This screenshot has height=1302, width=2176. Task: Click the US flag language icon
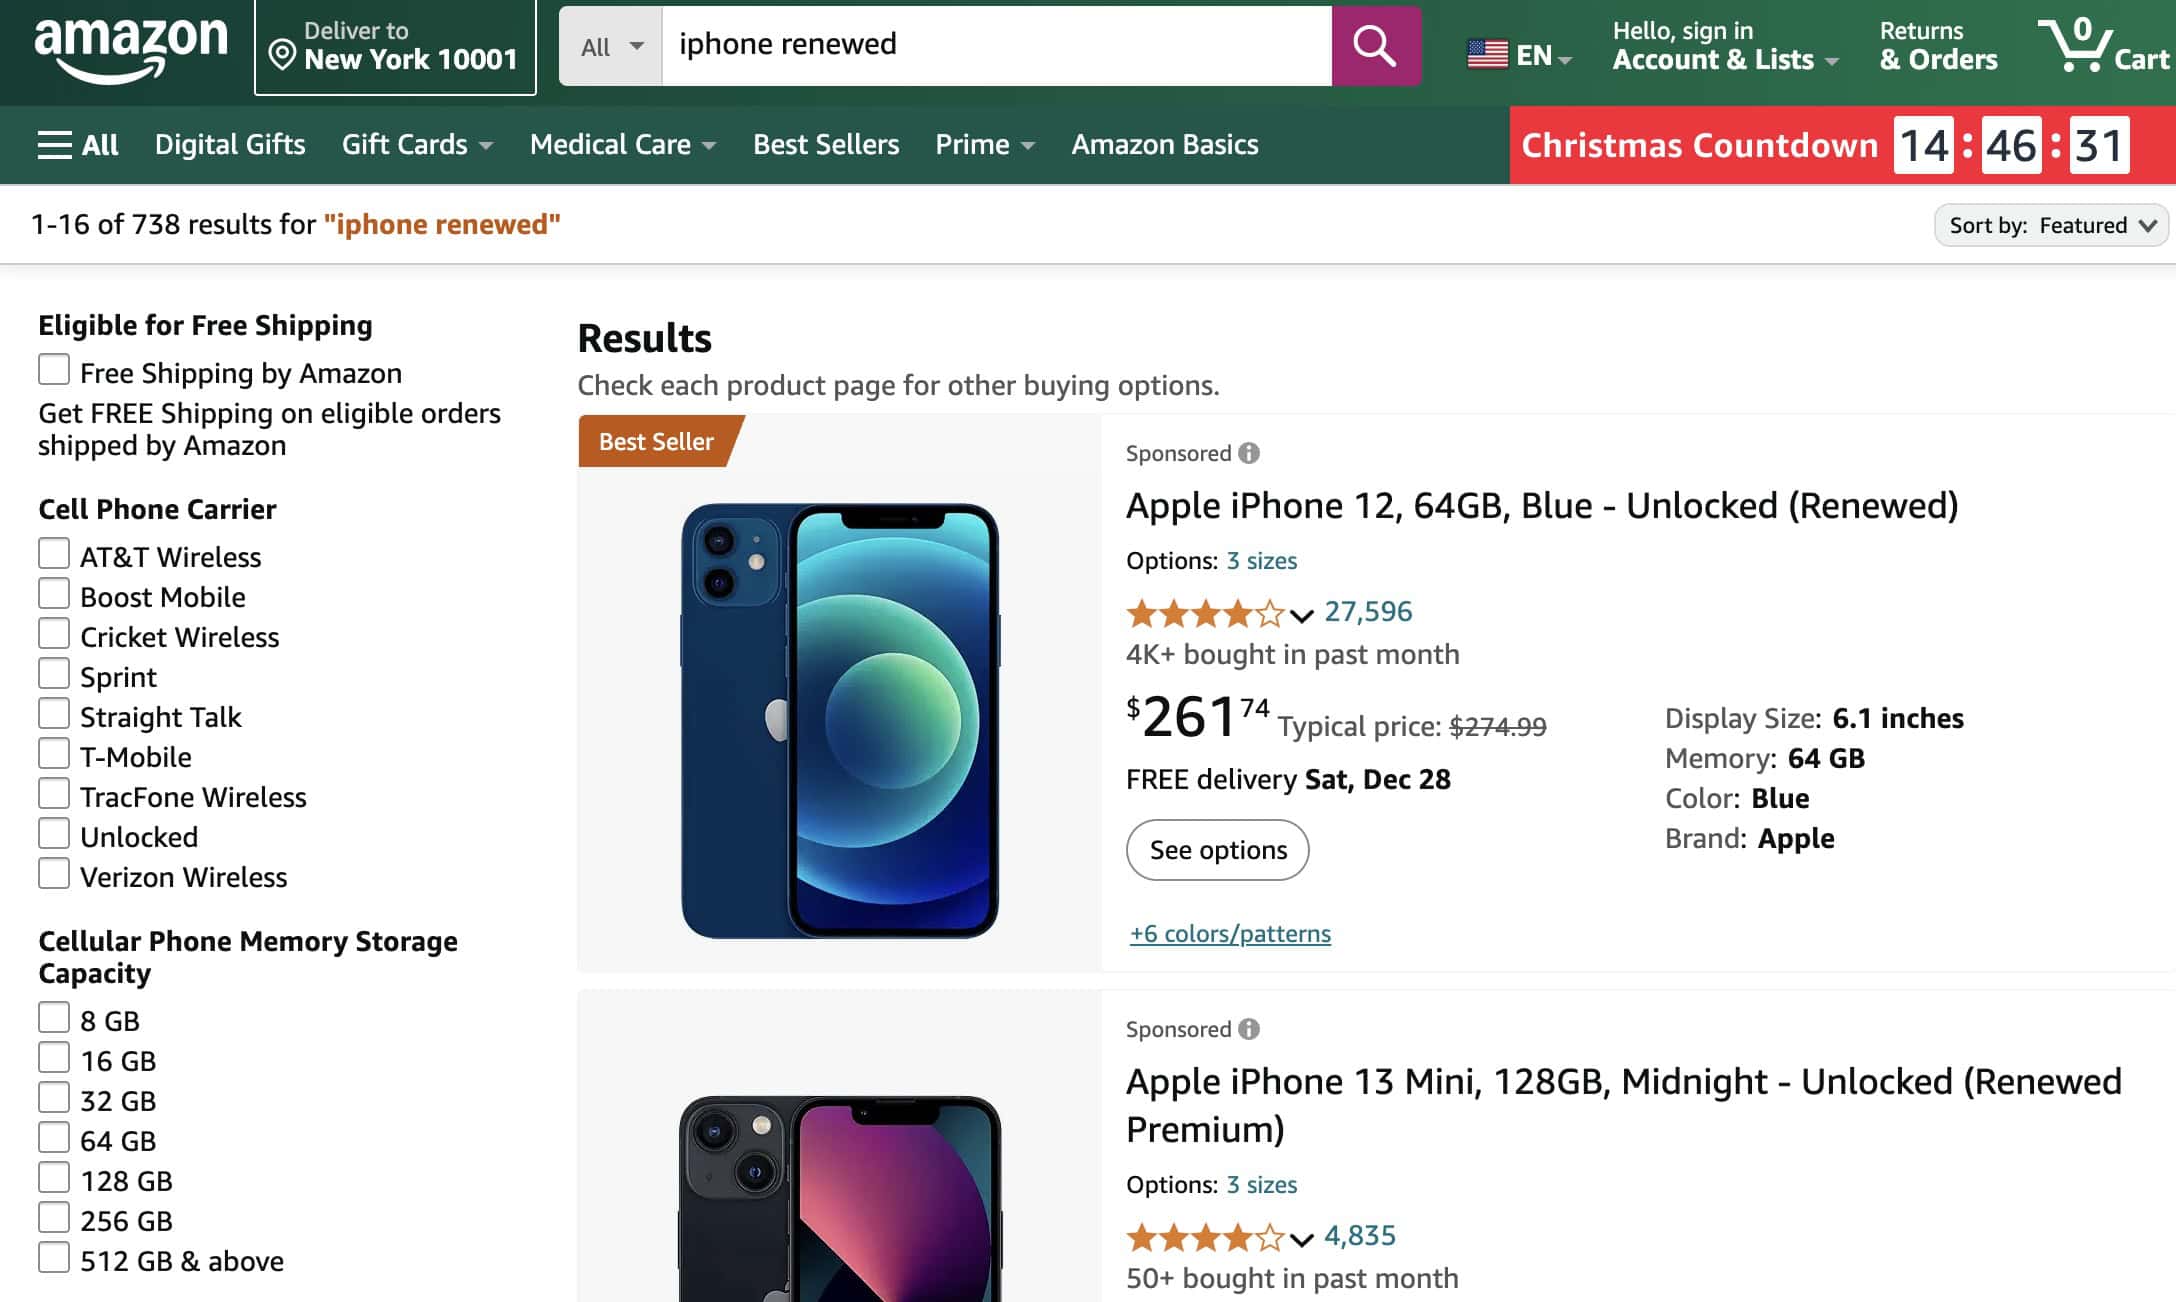pyautogui.click(x=1487, y=55)
